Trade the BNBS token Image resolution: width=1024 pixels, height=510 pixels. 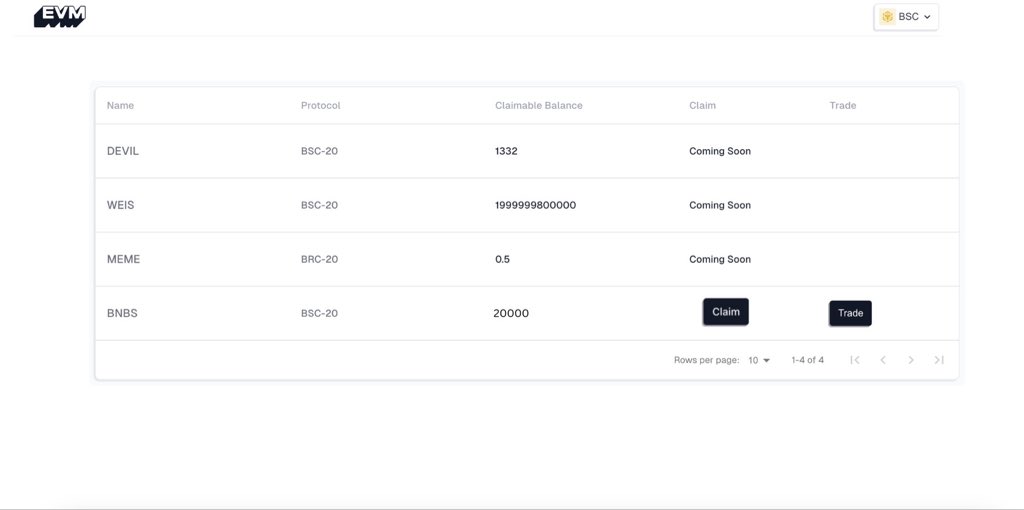(x=850, y=313)
